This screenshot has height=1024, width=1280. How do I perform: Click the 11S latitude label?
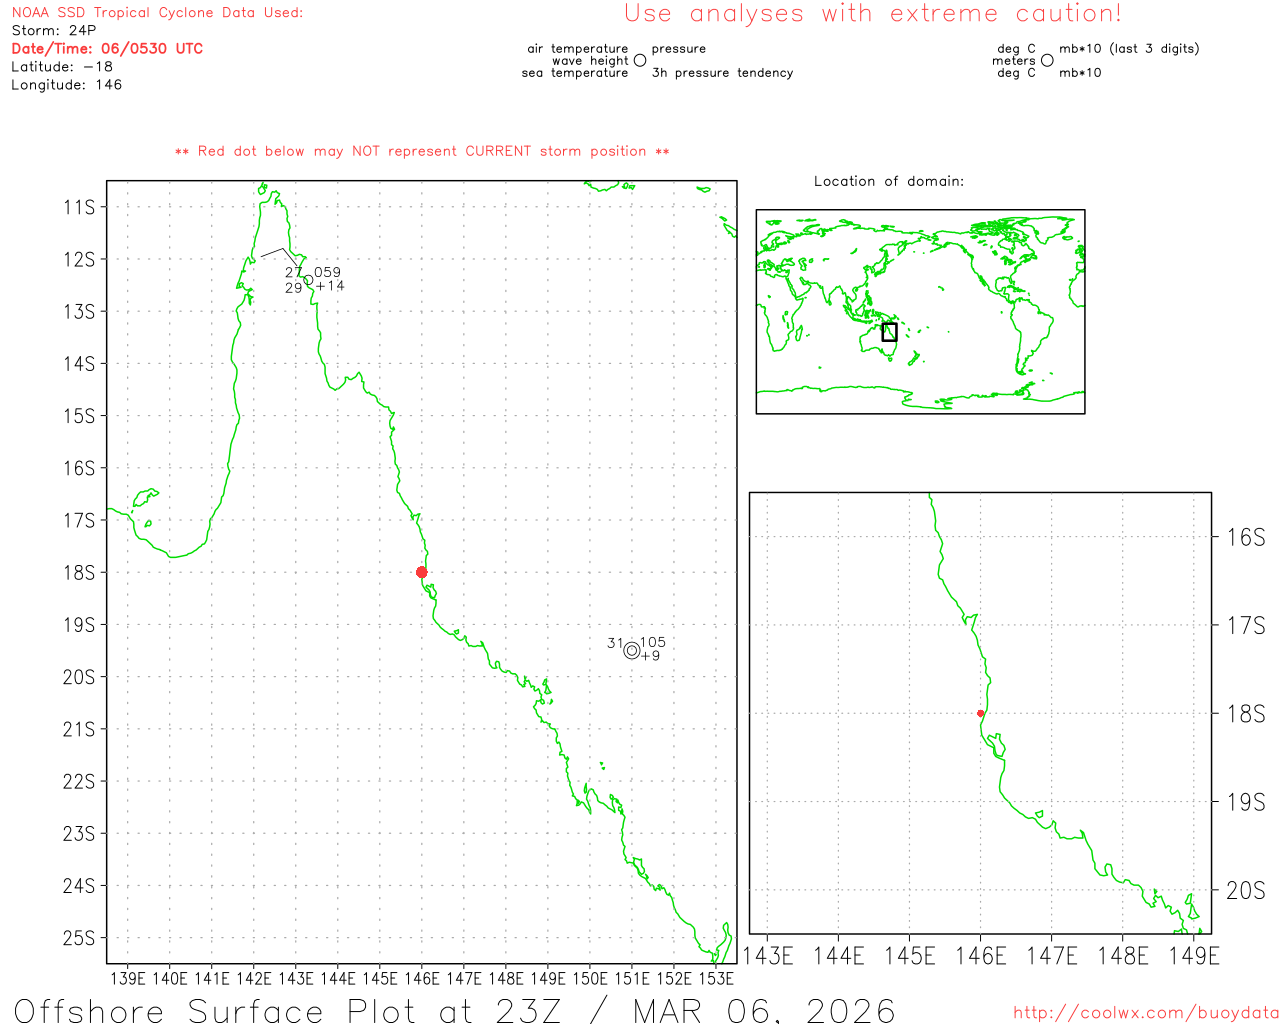79,207
